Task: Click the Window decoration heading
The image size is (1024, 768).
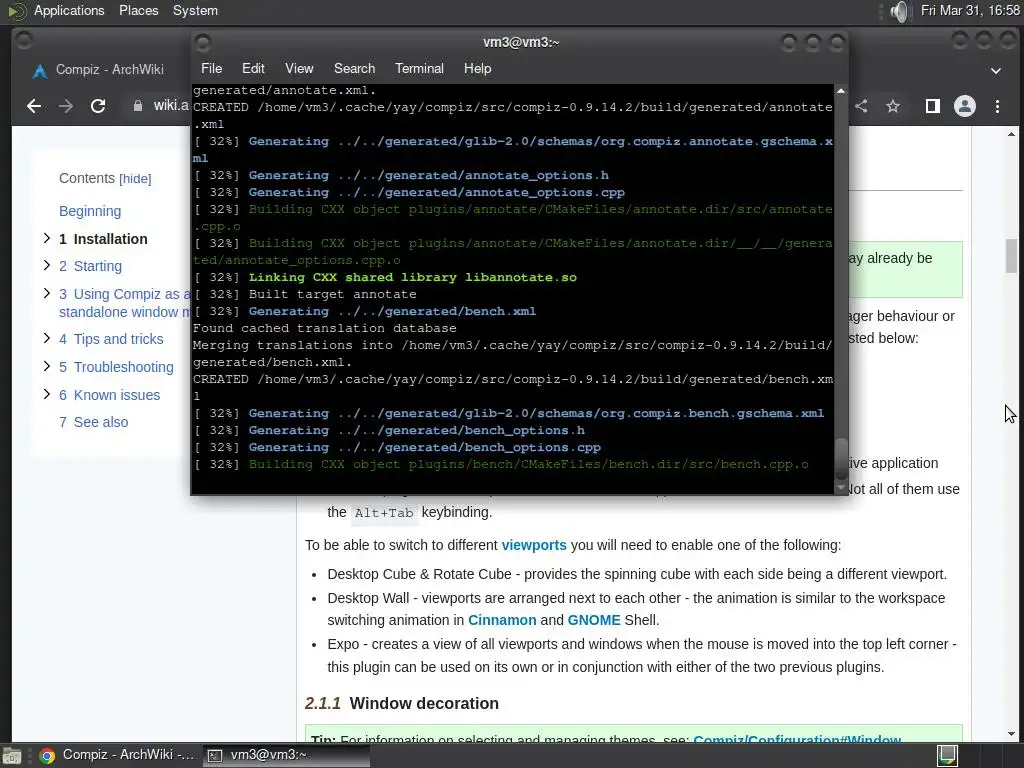Action: tap(423, 703)
